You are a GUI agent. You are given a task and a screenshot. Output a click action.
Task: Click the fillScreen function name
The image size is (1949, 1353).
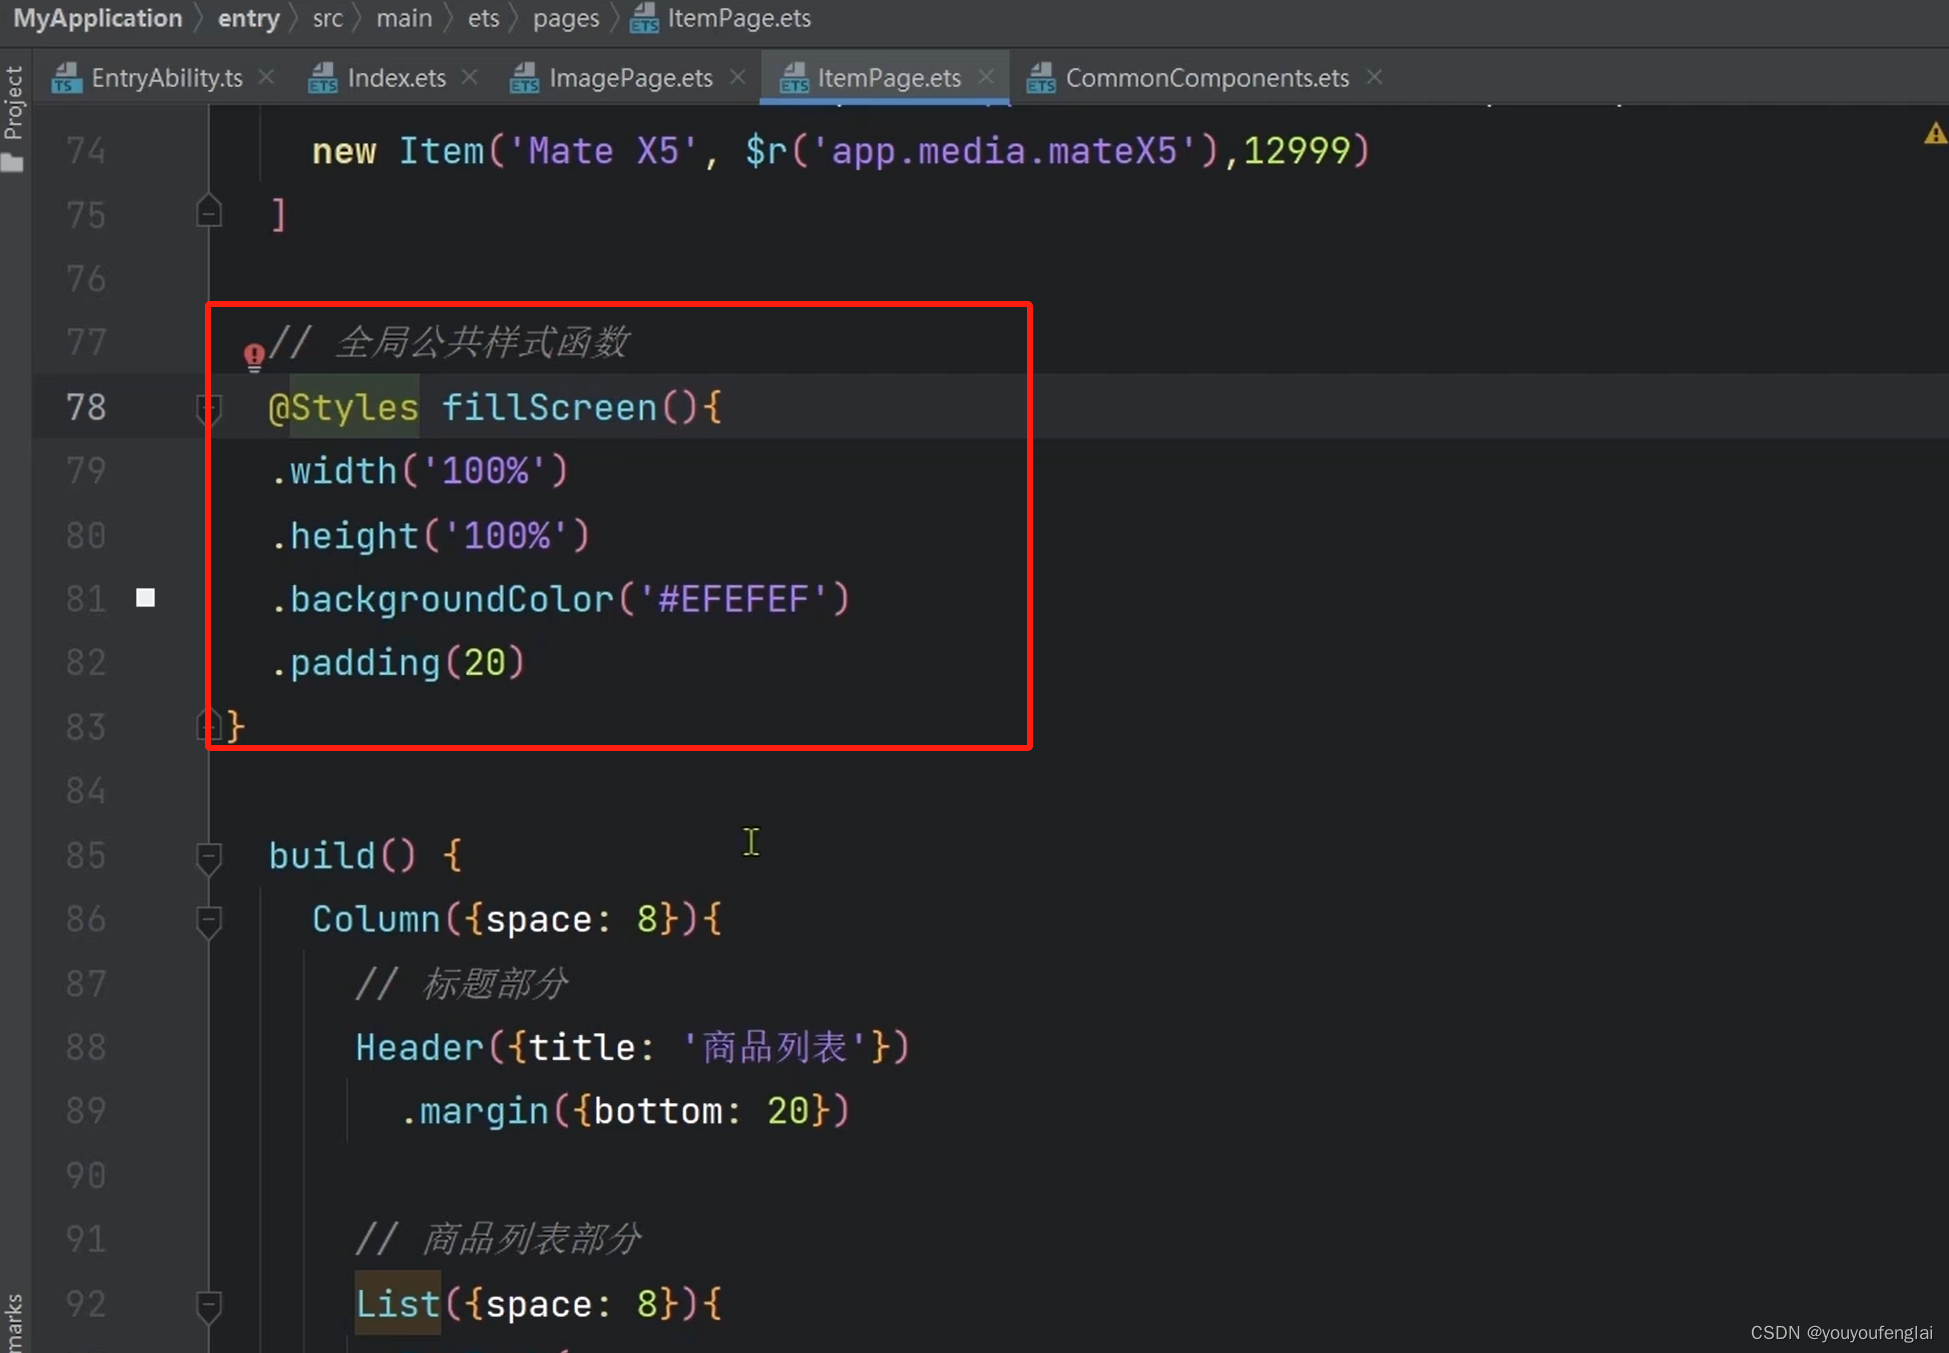point(549,407)
